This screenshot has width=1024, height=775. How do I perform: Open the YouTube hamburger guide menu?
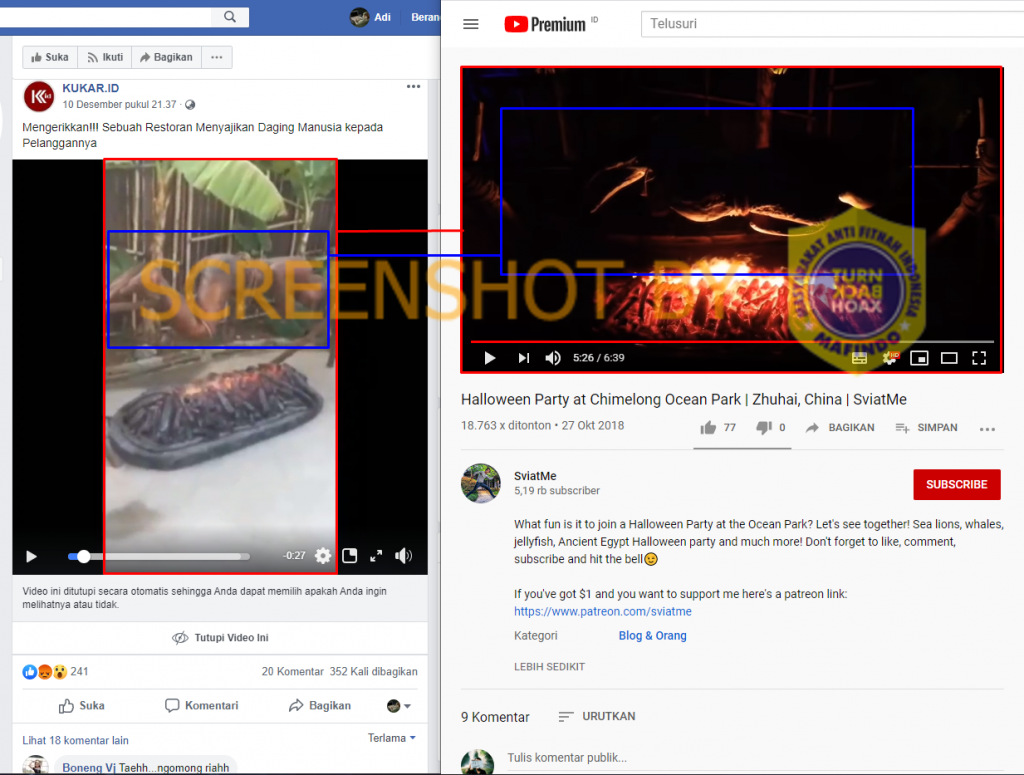(x=471, y=24)
